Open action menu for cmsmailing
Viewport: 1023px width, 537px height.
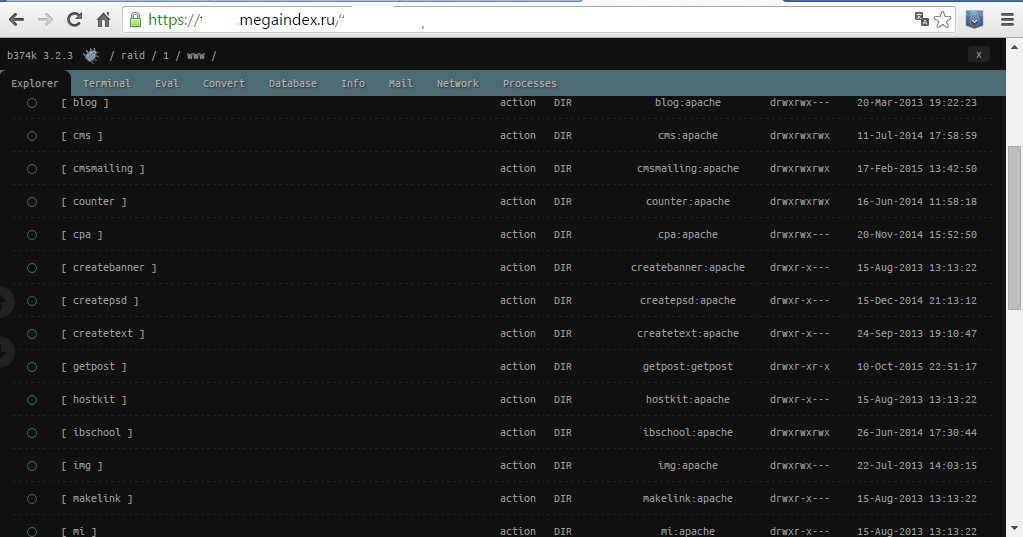click(x=518, y=168)
